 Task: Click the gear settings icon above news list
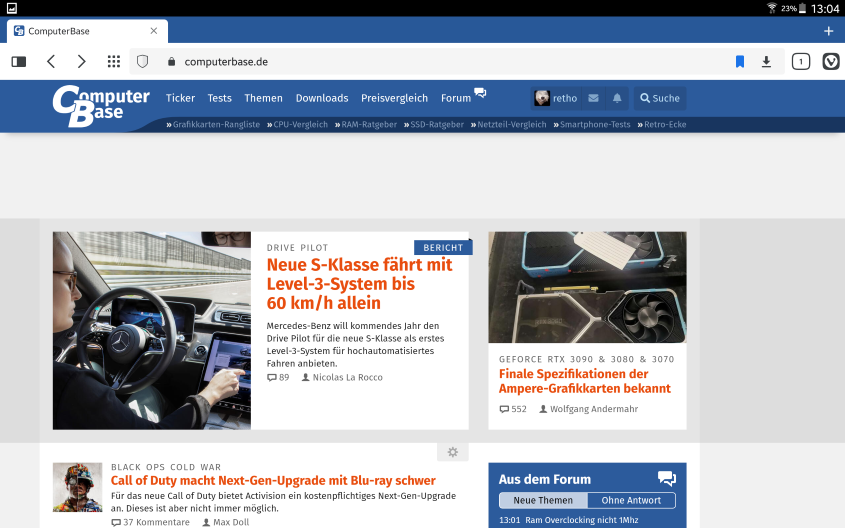point(453,452)
